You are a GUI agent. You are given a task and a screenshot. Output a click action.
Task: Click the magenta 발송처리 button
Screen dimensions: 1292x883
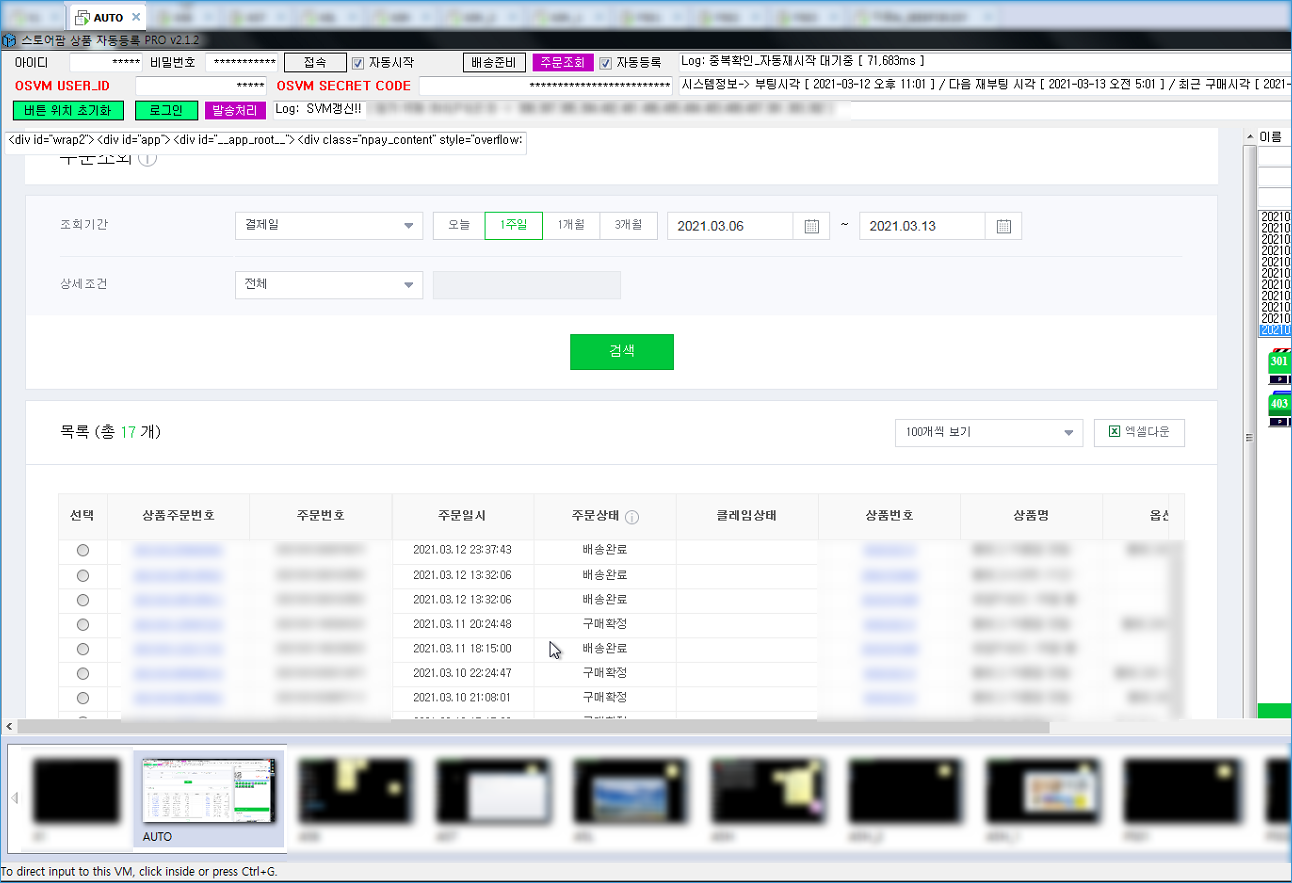pos(235,110)
